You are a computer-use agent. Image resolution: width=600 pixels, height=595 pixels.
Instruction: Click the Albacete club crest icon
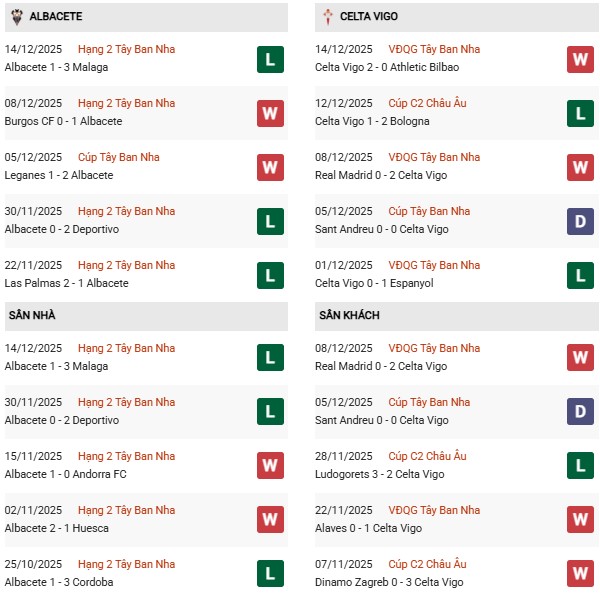coord(15,17)
